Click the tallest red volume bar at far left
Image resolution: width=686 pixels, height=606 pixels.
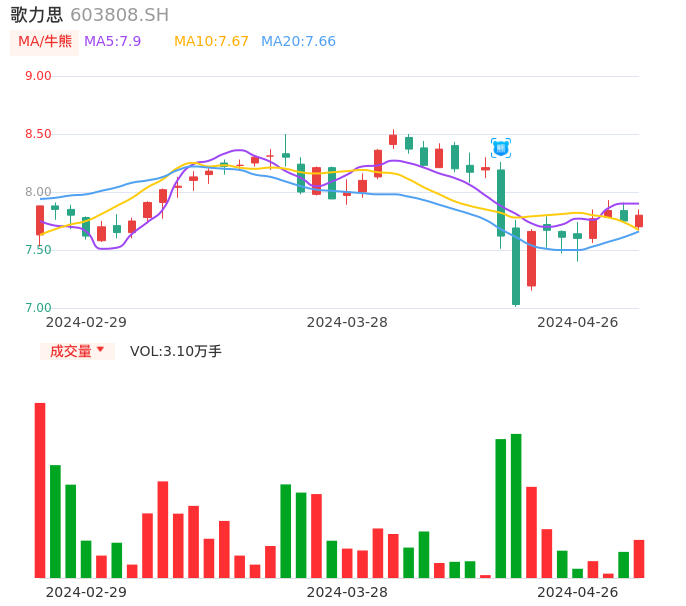point(40,490)
